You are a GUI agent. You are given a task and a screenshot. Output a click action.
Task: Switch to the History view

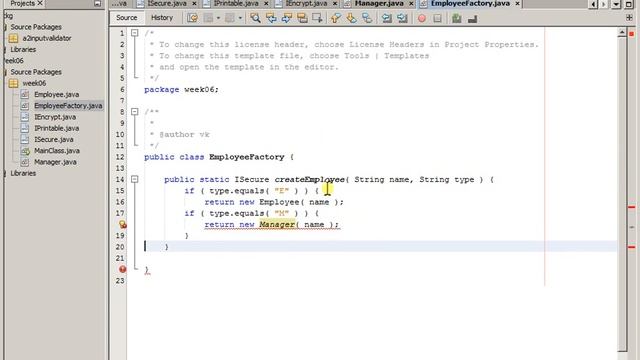162,18
